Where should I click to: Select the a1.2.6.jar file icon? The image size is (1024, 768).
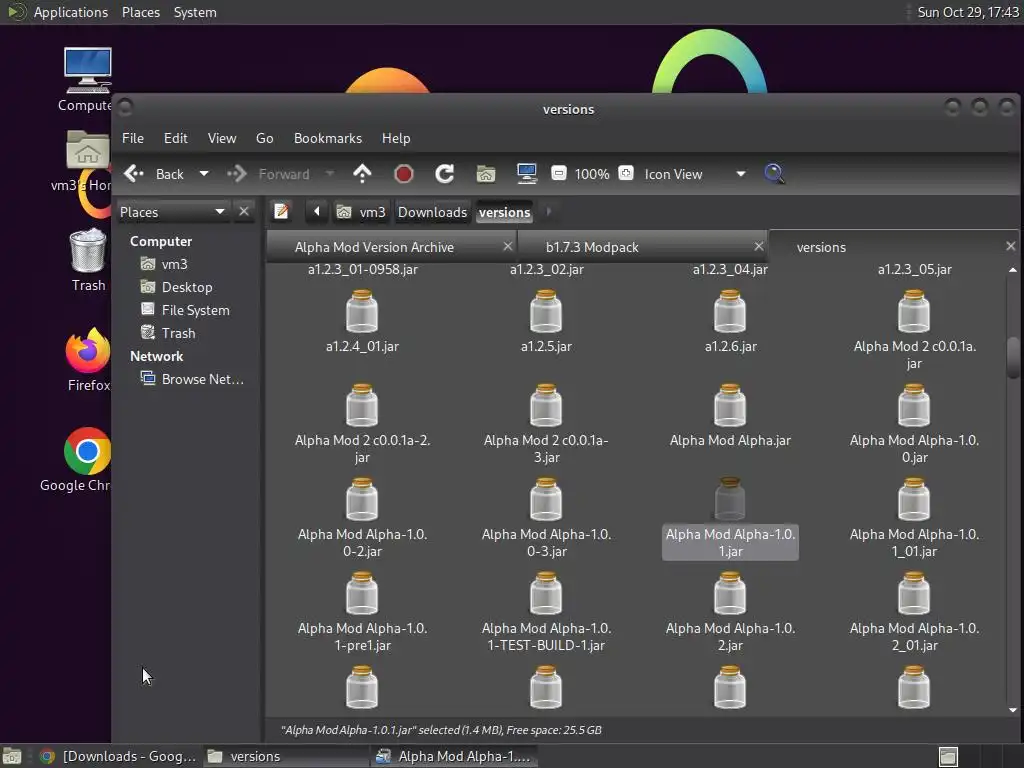pos(730,312)
